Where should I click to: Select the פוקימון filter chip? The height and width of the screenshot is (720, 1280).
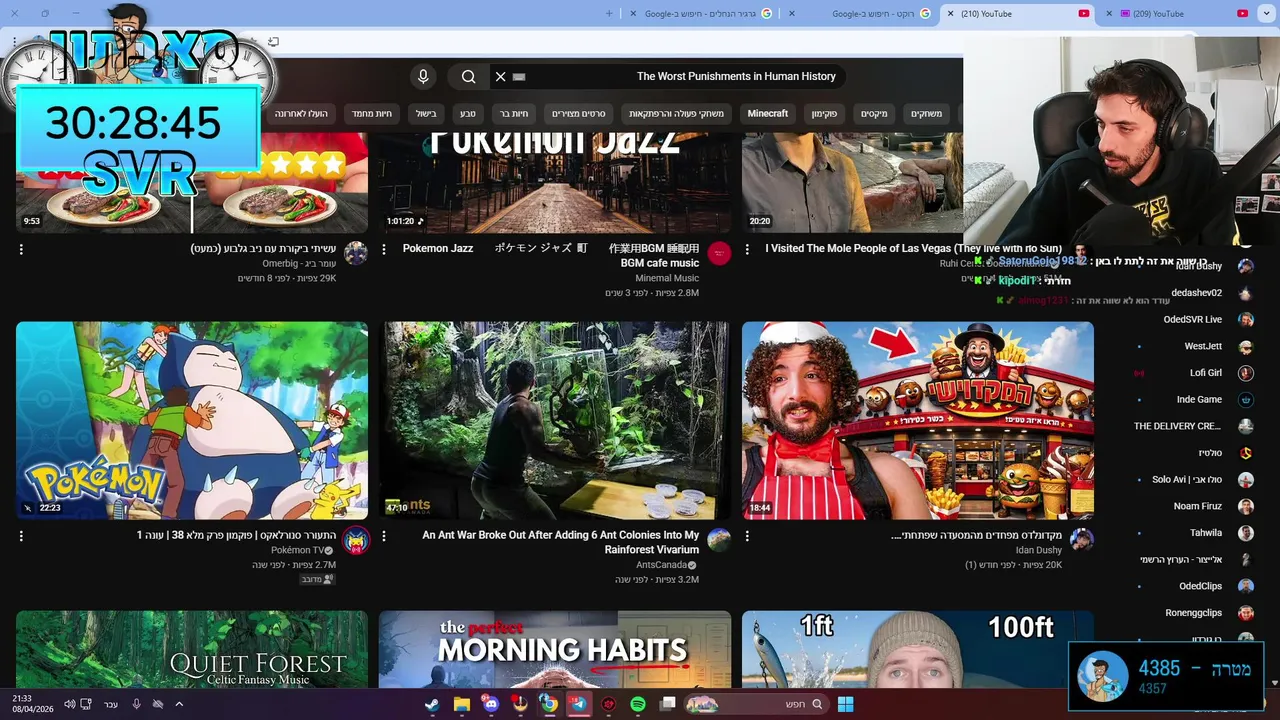(x=824, y=114)
